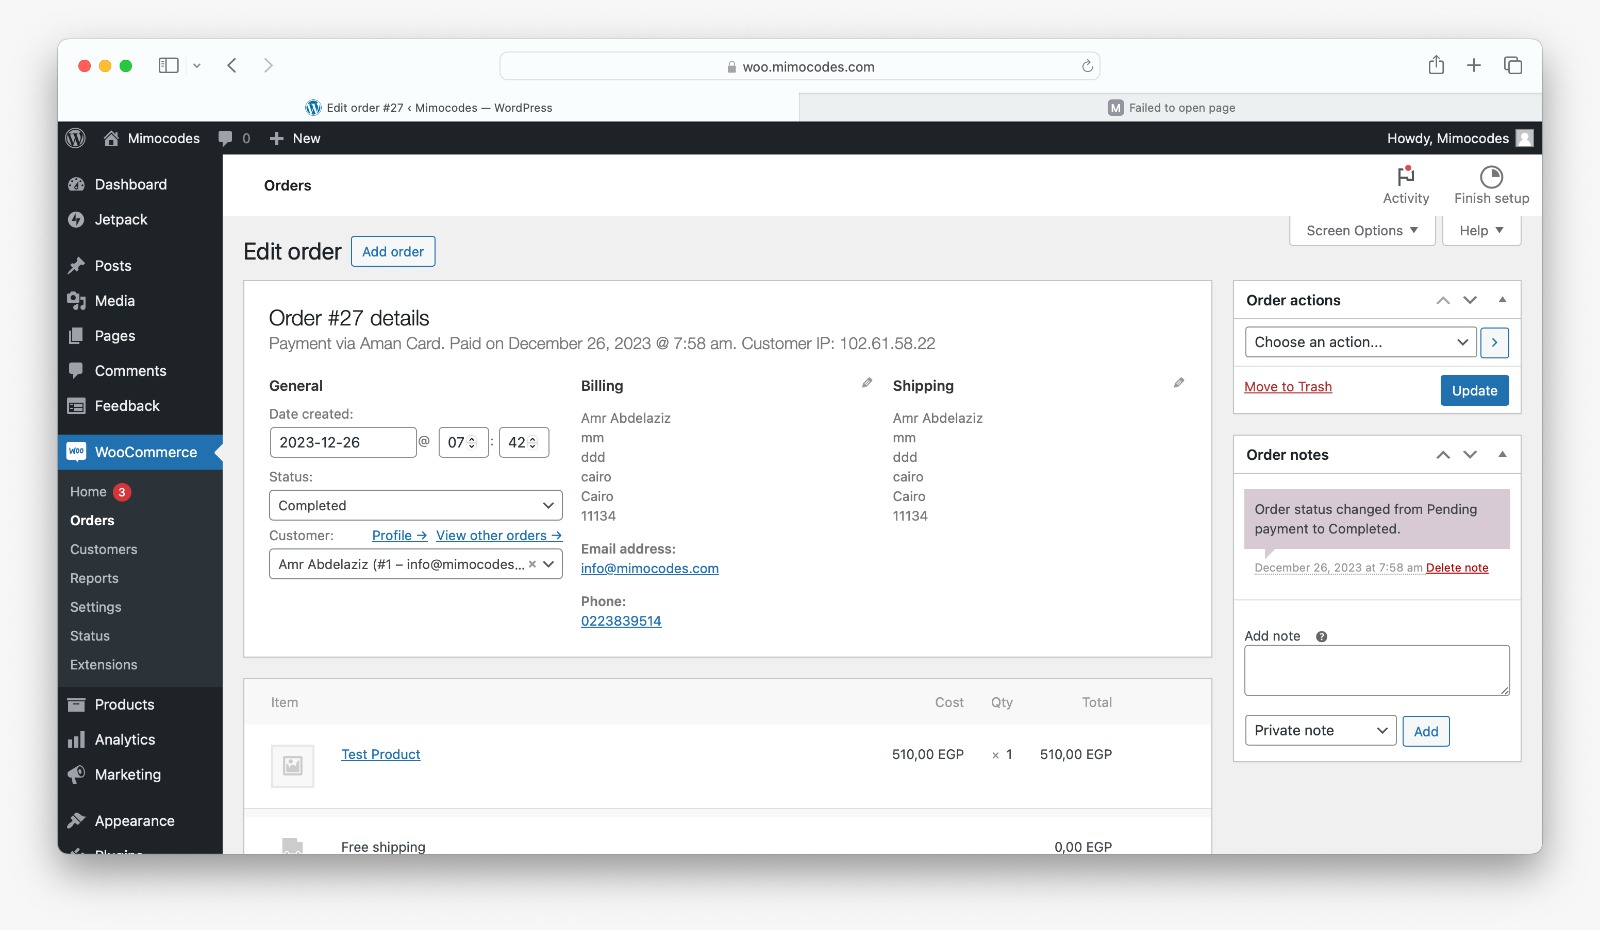Open the Media library icon

coord(77,300)
